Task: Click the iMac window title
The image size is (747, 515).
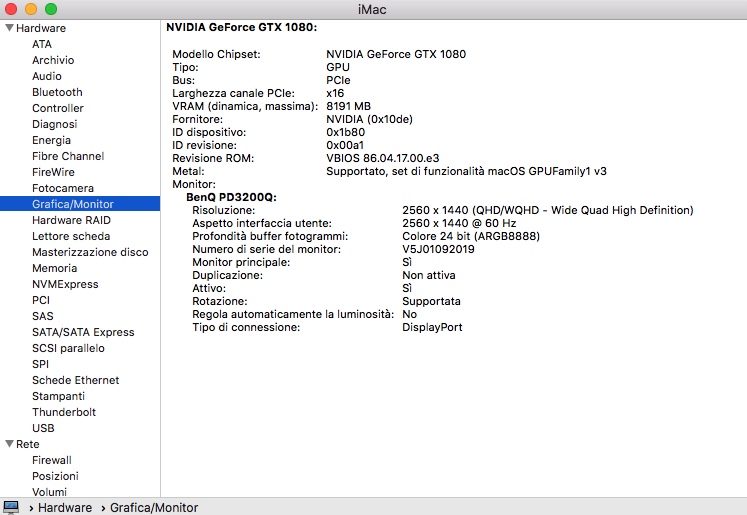Action: 372,9
